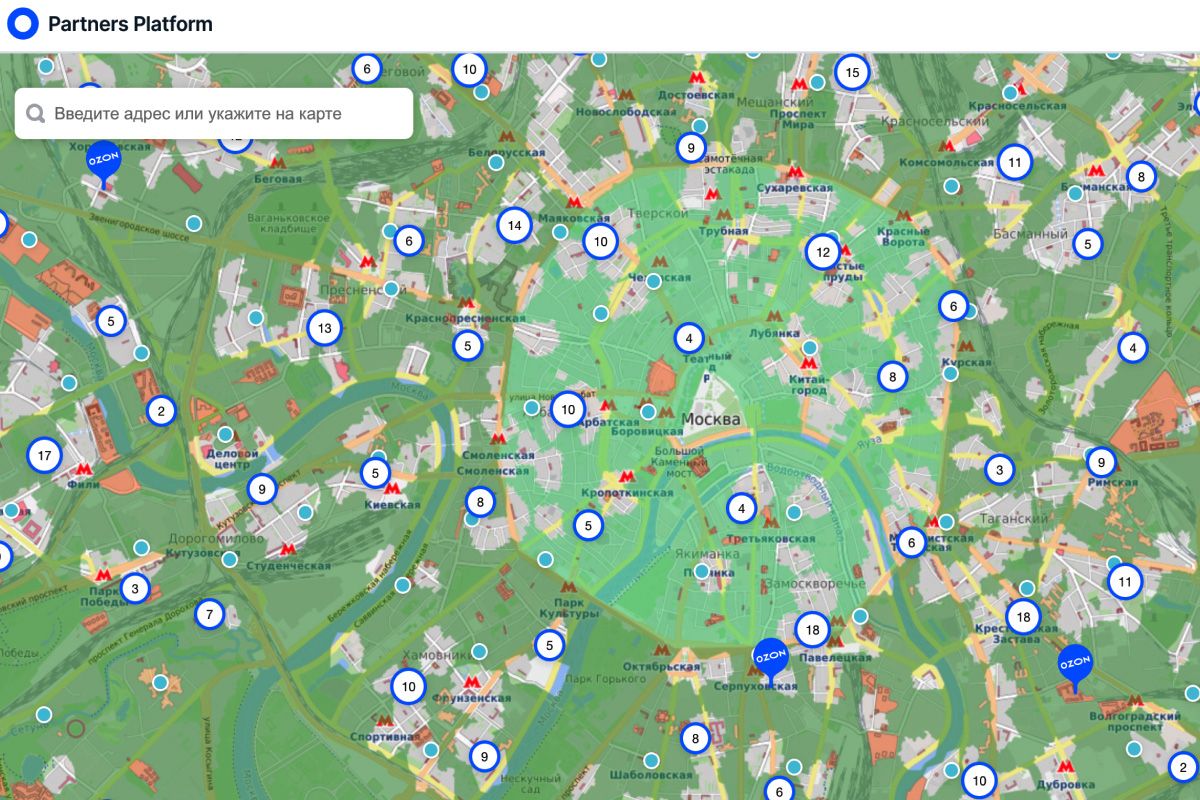
Task: Click cluster 4 near Третьяковская
Action: [x=741, y=509]
